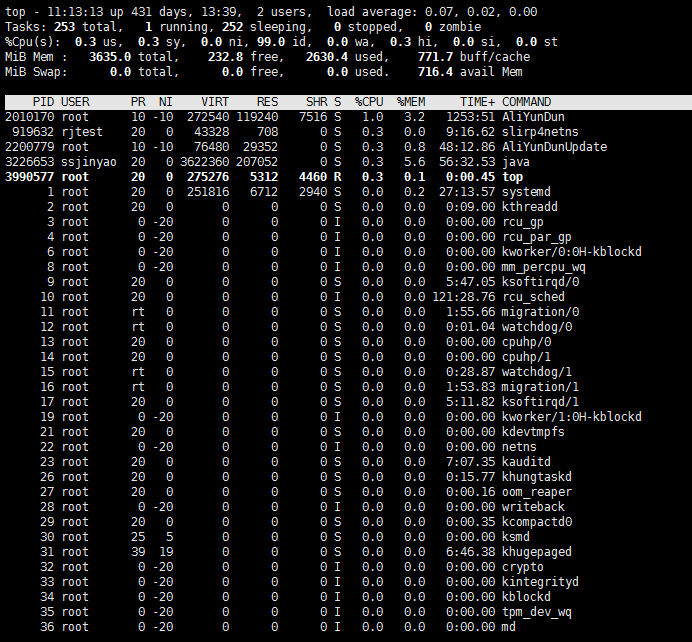
Task: Click the %MEM column header
Action: [411, 102]
